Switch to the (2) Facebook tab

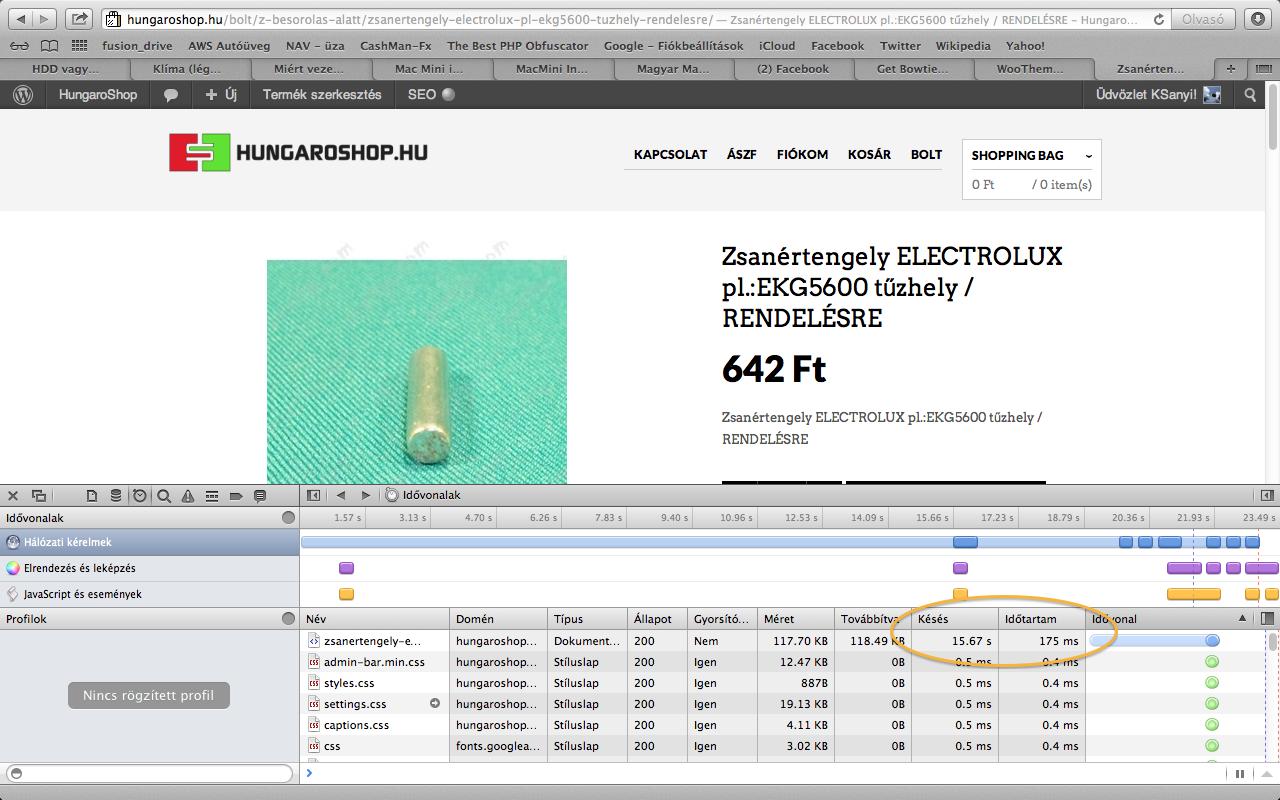click(793, 68)
